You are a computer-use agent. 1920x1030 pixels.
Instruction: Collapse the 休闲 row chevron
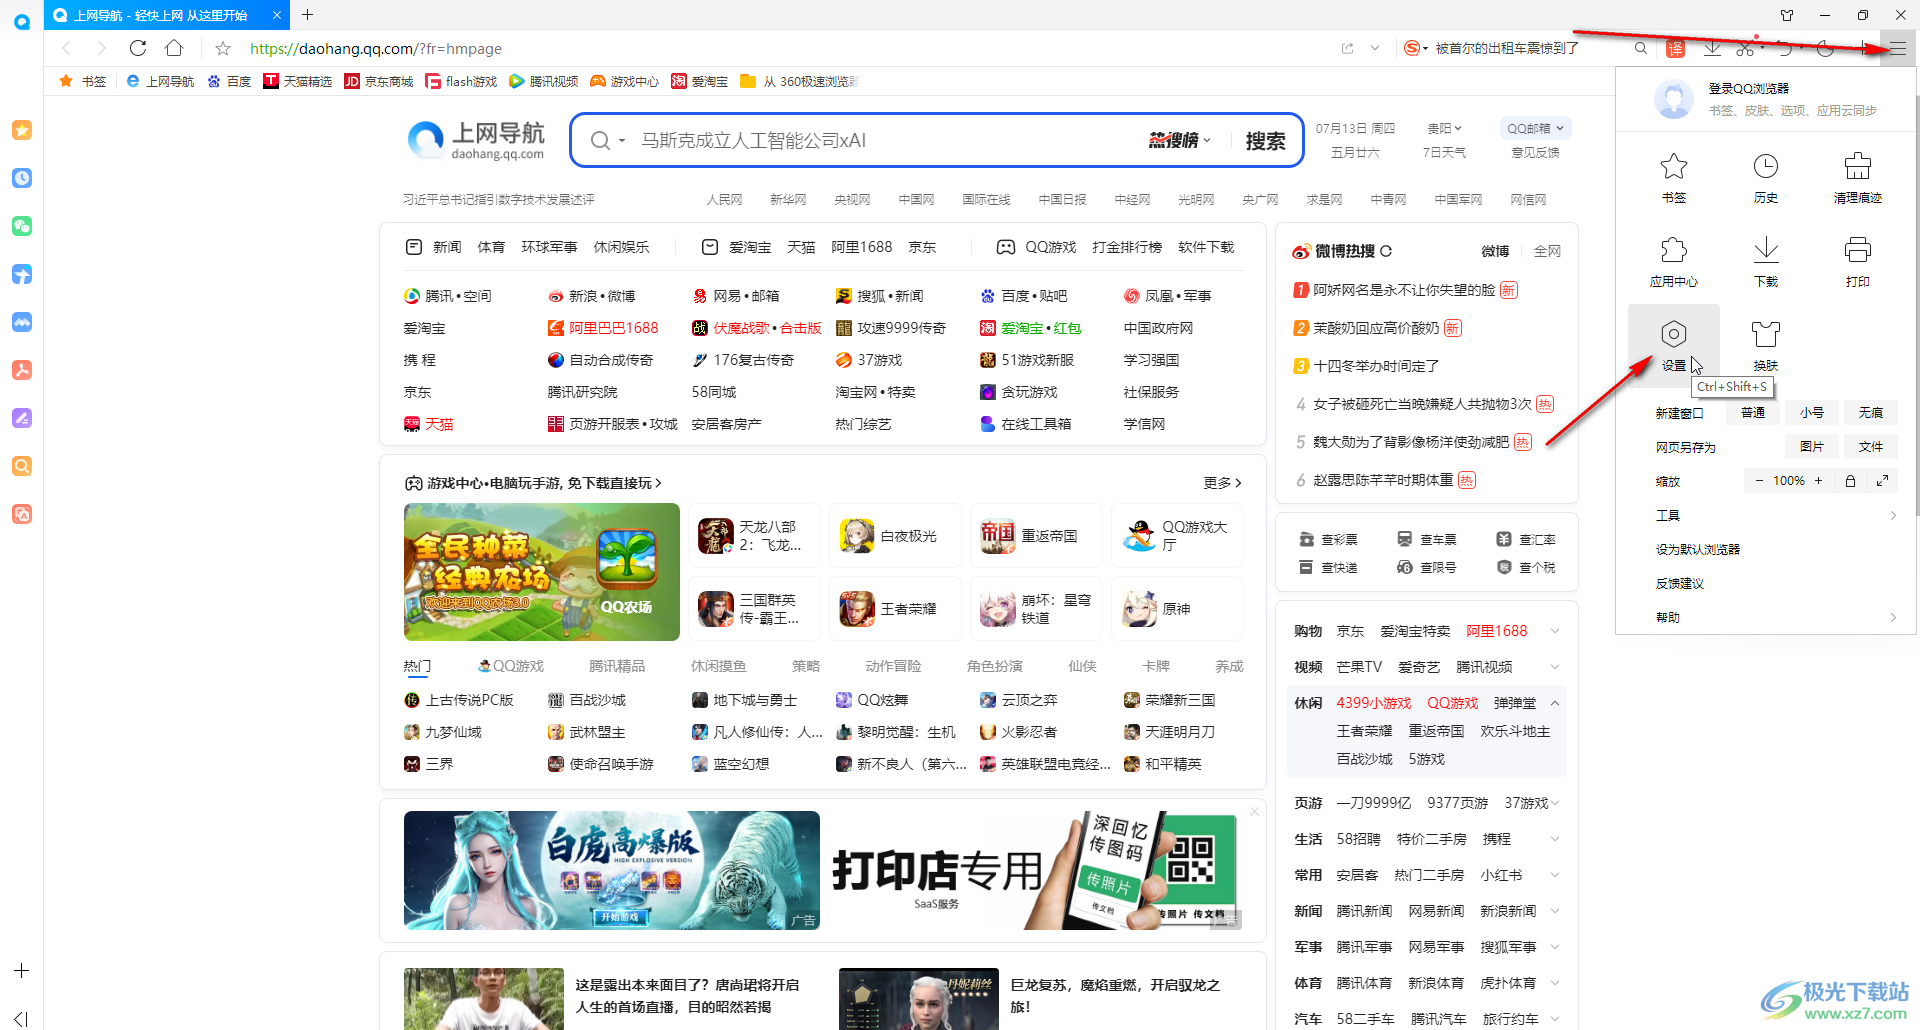point(1555,703)
